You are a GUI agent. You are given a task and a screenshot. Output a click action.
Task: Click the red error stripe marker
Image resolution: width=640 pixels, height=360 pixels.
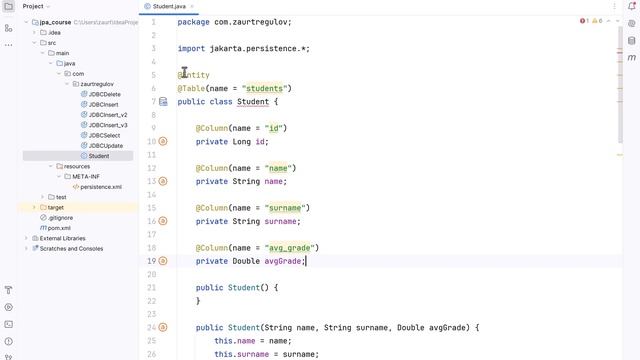point(620,53)
